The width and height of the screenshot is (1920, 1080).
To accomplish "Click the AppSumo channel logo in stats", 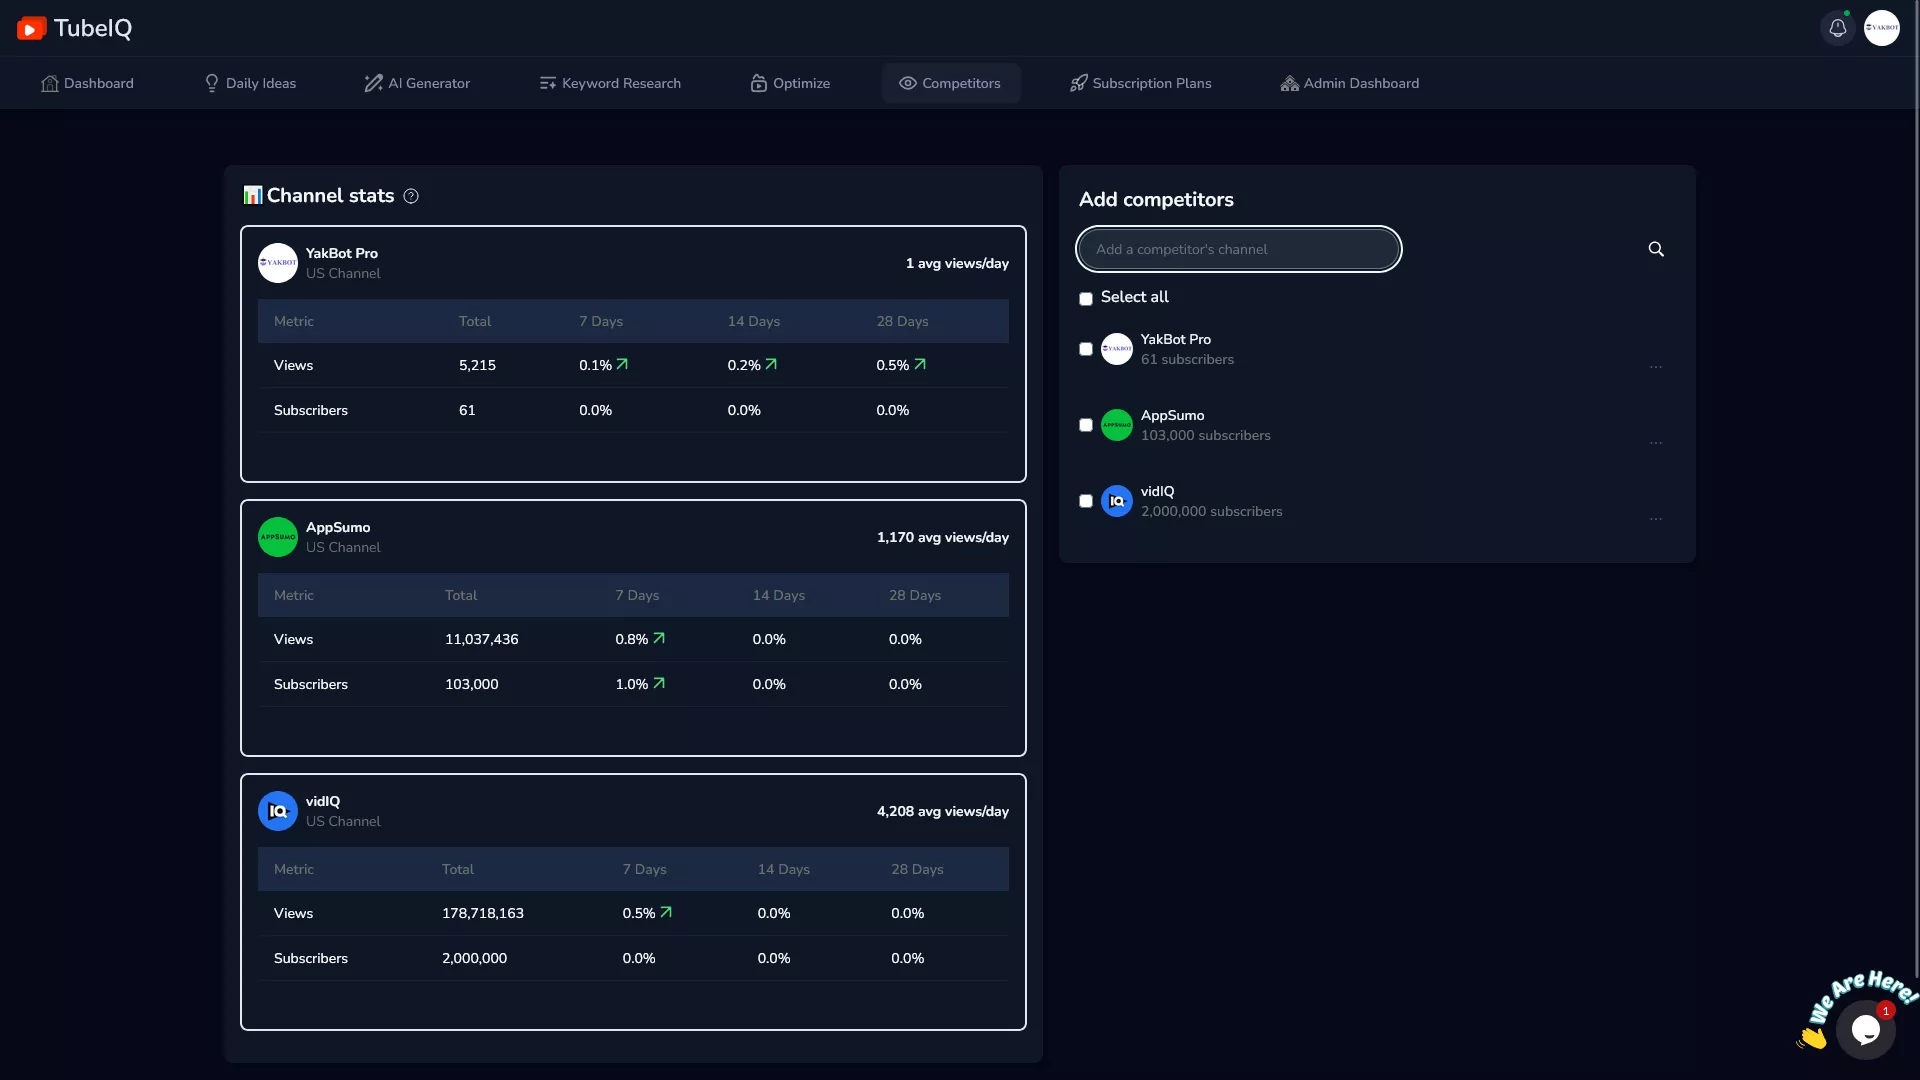I will coord(278,537).
